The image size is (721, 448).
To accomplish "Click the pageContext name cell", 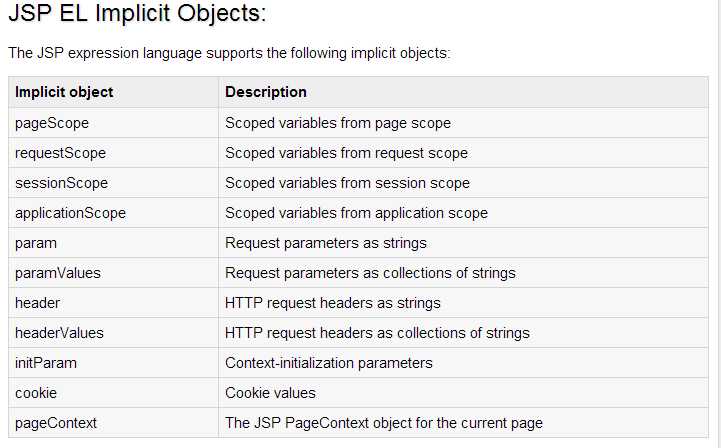I will tap(56, 423).
